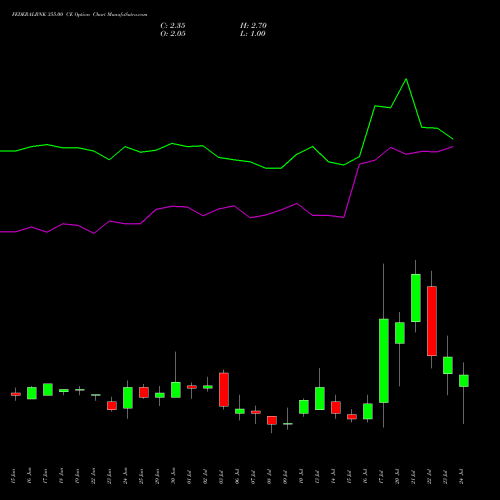This screenshot has width=500, height=500.
Task: Select the high value 'H: 2.70'
Action: coord(253,26)
